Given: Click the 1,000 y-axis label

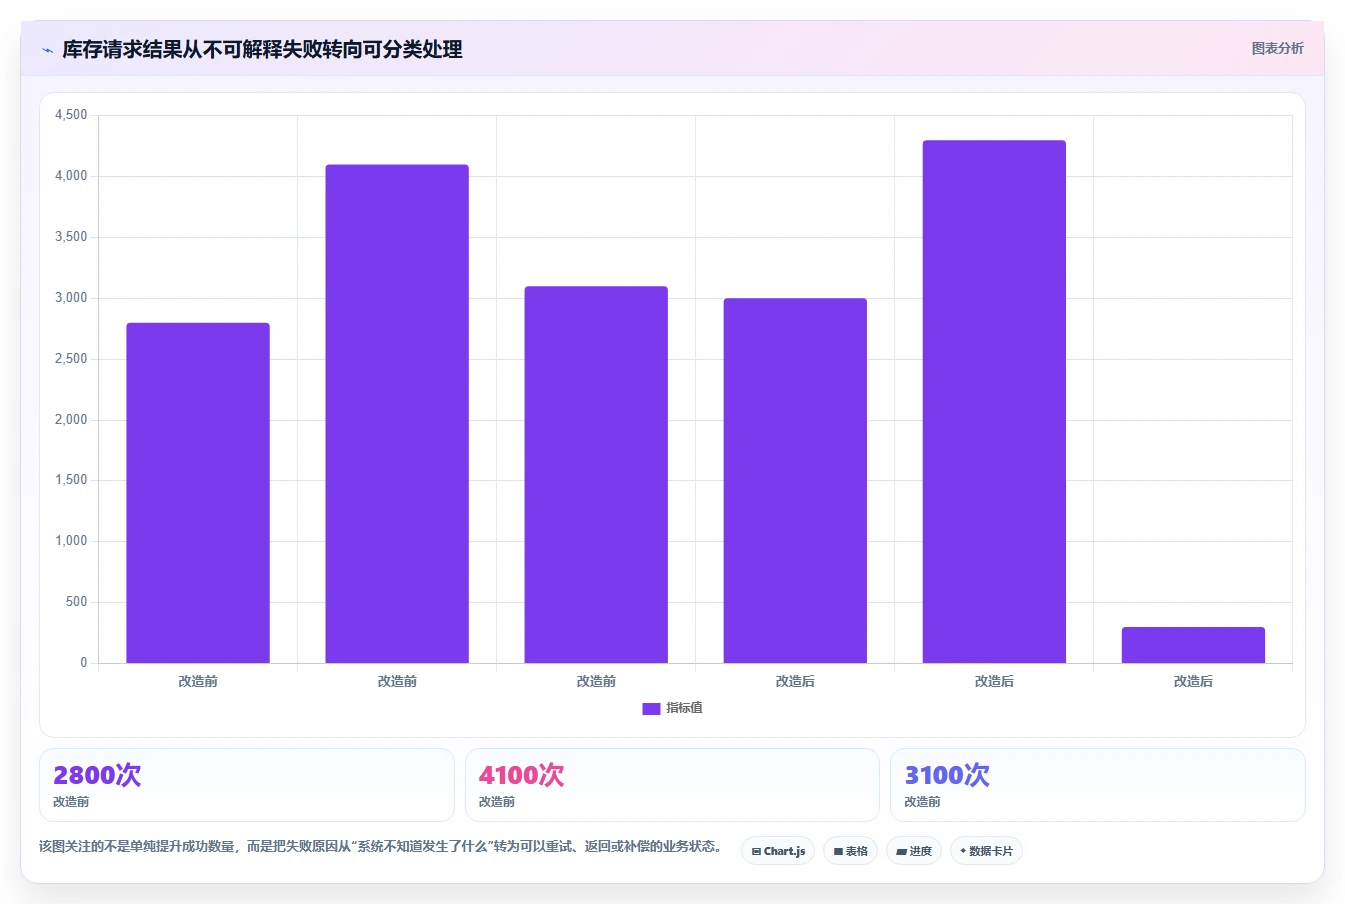Looking at the screenshot, I should (x=71, y=541).
